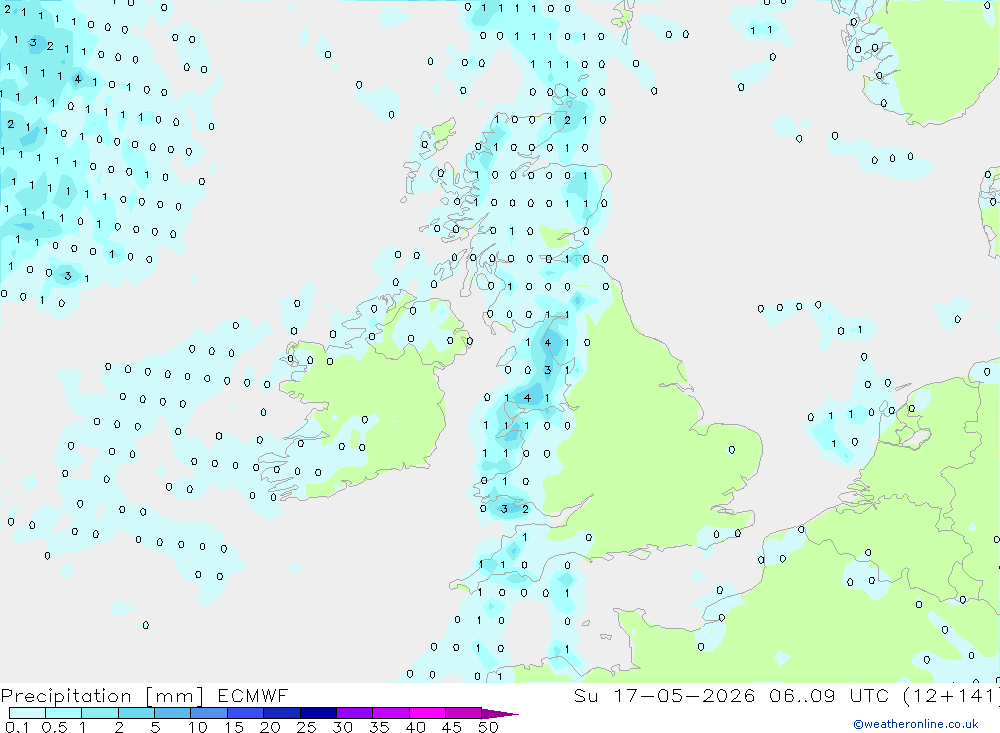Click the 0.5–1 mm legend swatch

coord(63,713)
